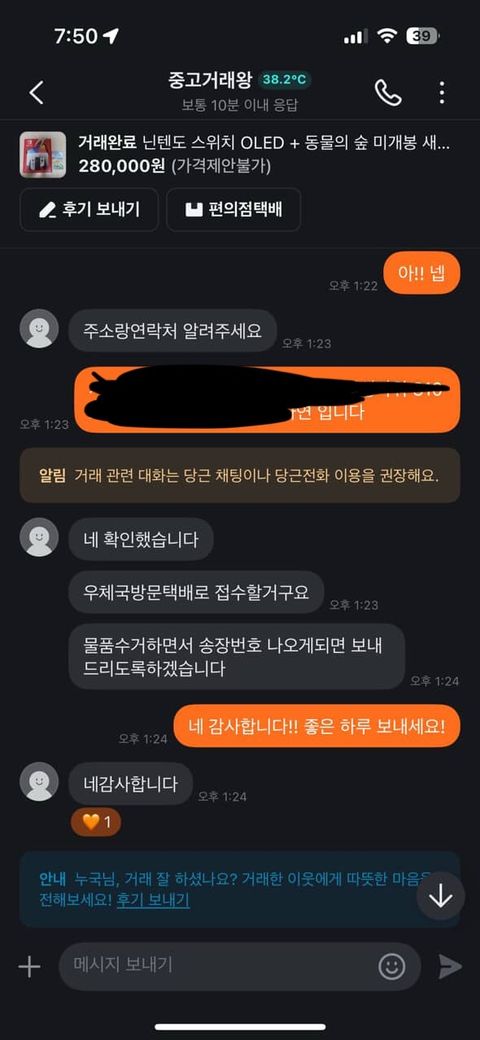The height and width of the screenshot is (1040, 480).
Task: Tap the send message arrow icon
Action: (450, 967)
